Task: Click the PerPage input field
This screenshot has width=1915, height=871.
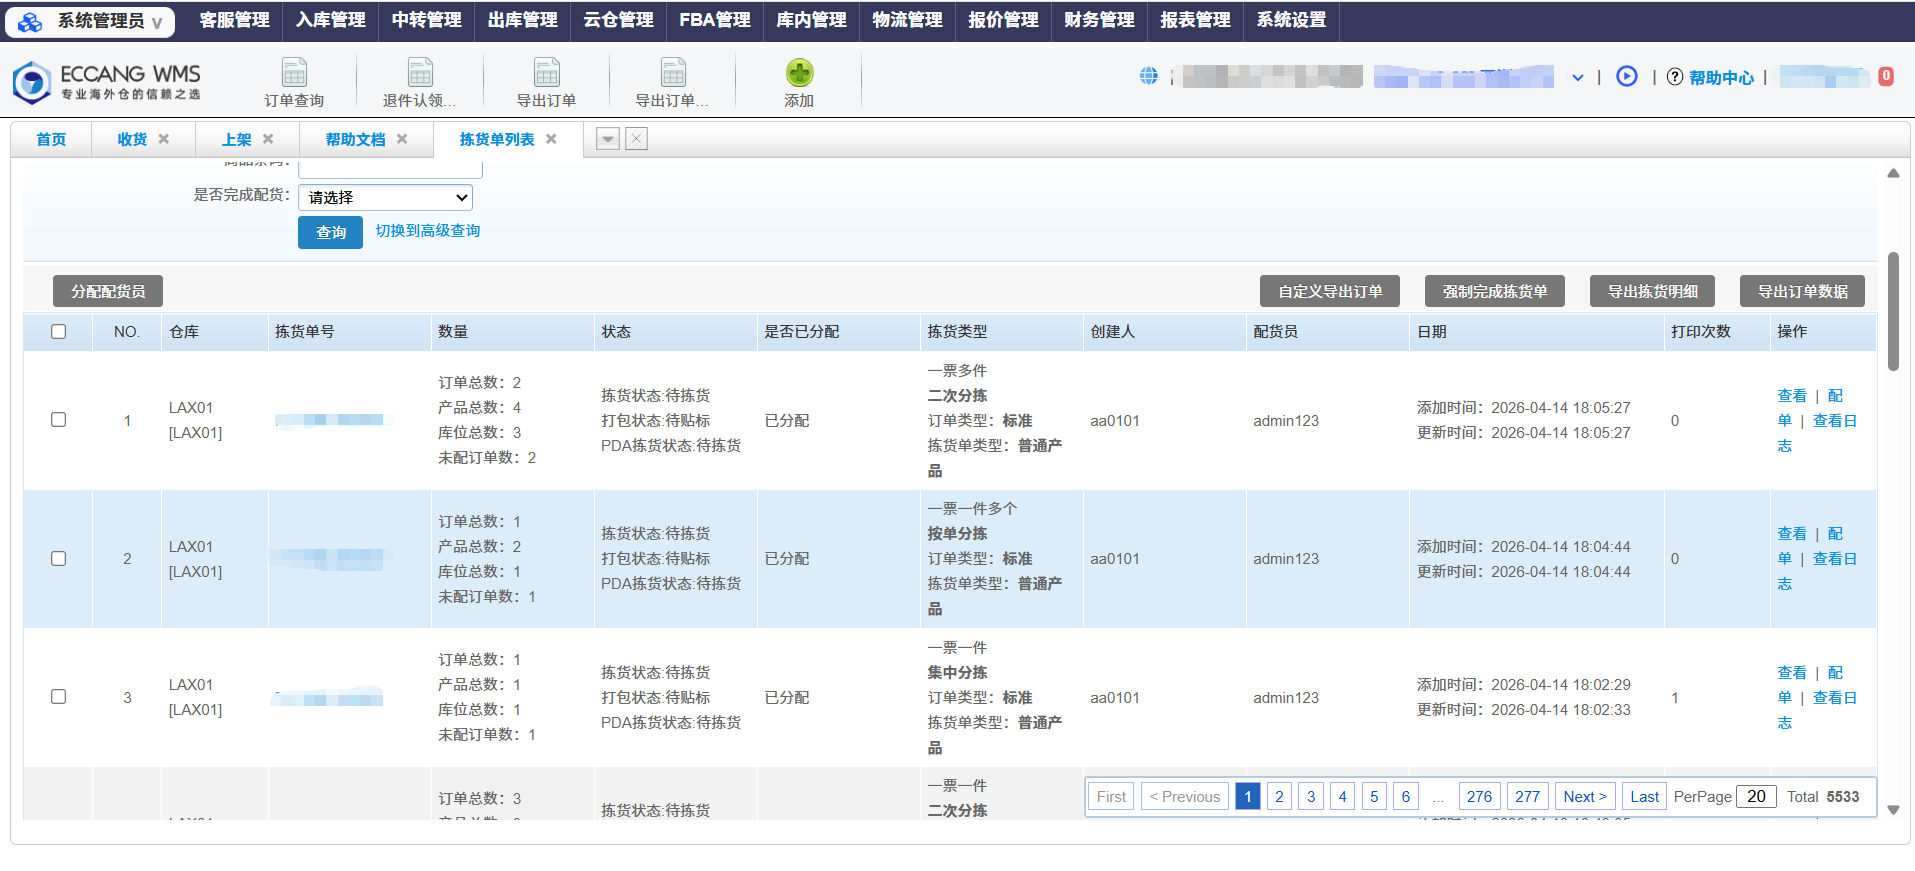Action: coord(1757,796)
